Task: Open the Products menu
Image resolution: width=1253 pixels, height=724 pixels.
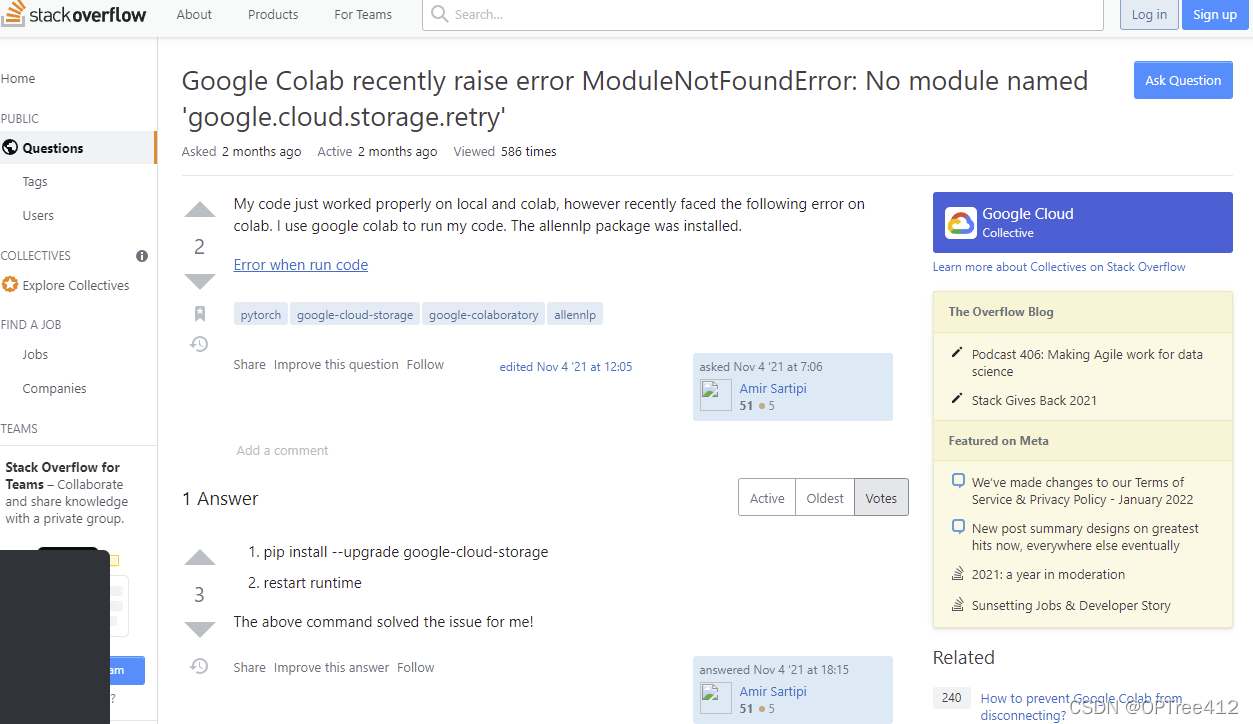Action: pos(272,14)
